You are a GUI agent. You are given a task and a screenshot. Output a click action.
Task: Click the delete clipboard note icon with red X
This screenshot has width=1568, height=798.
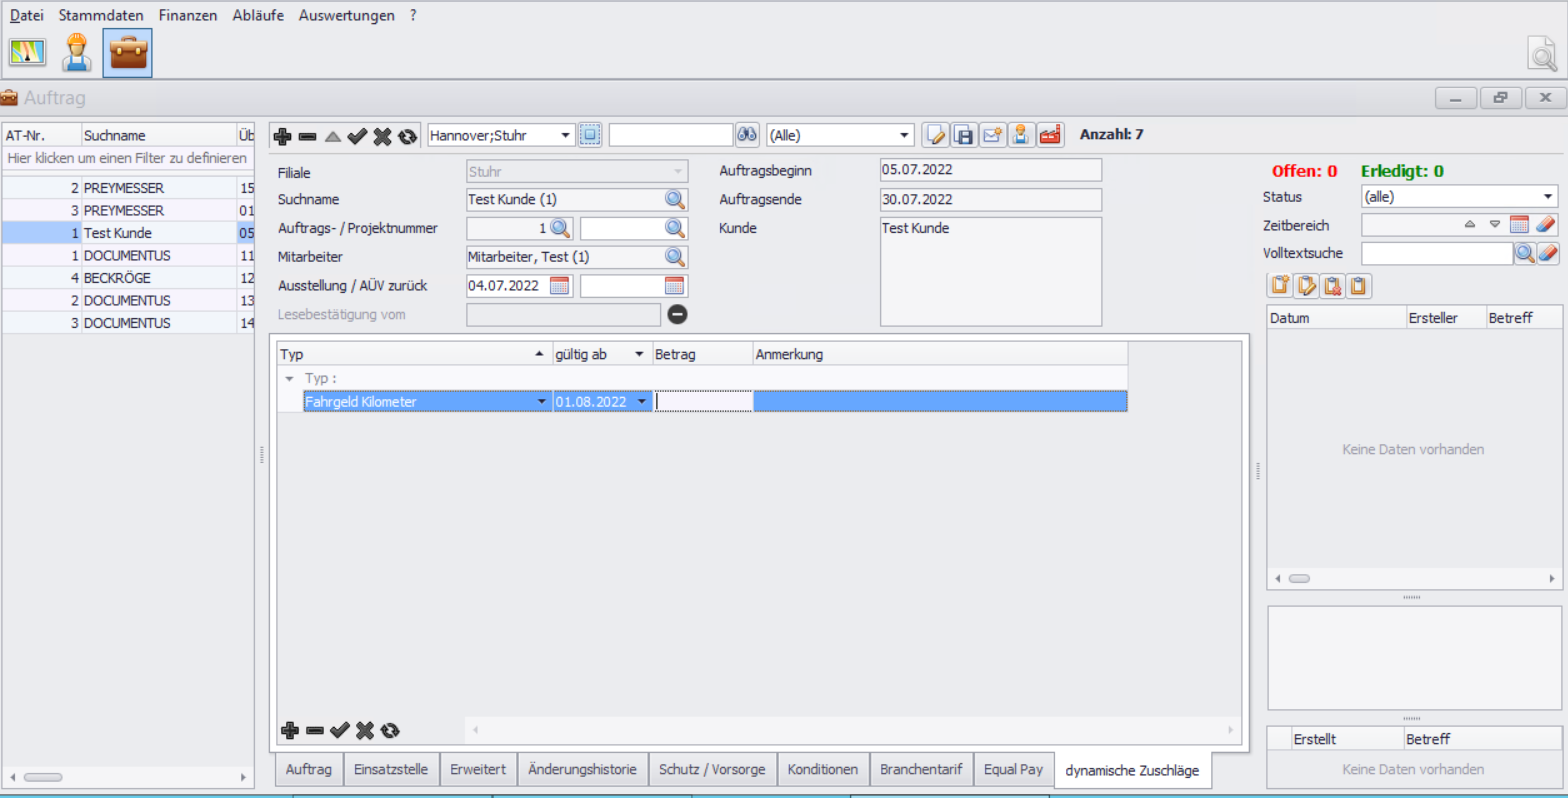(1332, 286)
